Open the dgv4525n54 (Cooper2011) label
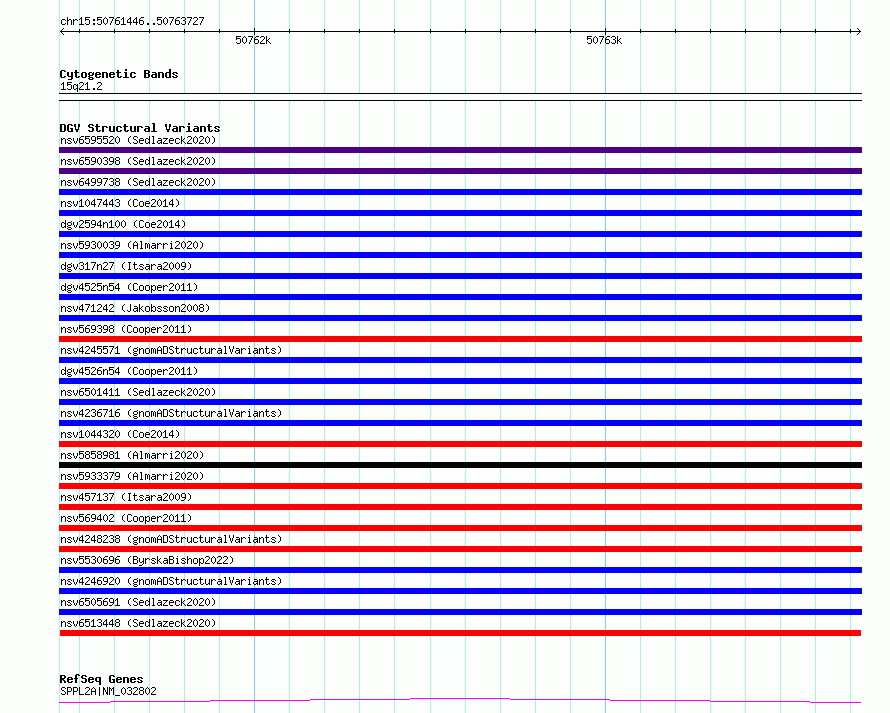Image resolution: width=890 pixels, height=713 pixels. 129,287
